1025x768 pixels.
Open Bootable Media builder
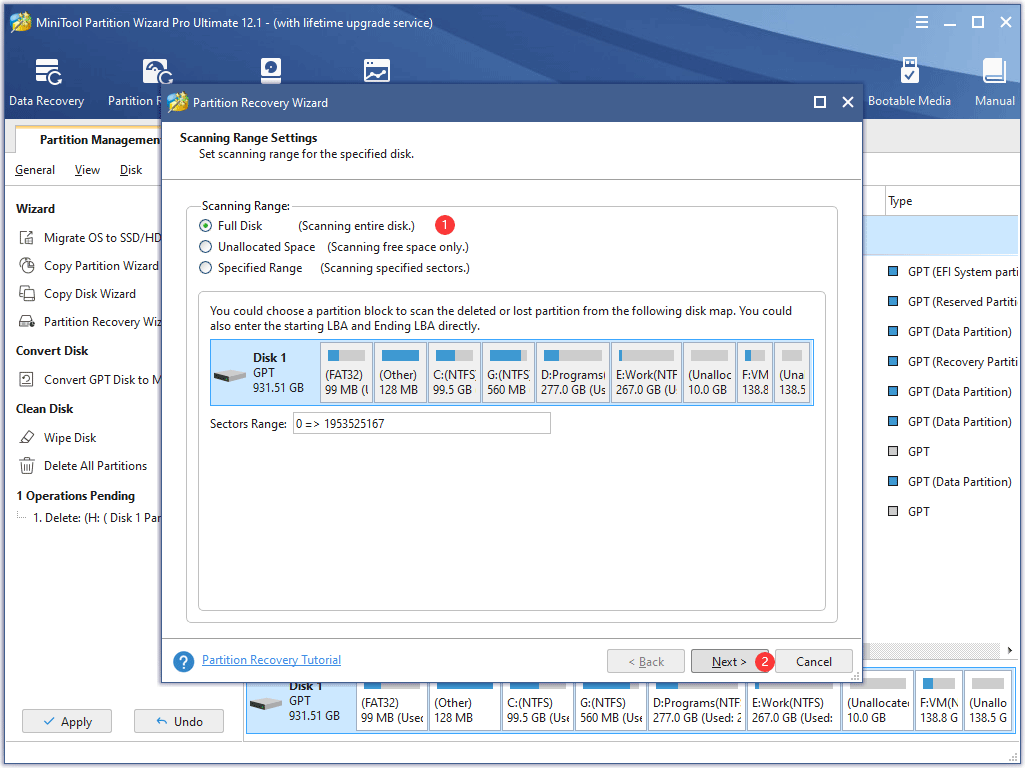(x=909, y=82)
